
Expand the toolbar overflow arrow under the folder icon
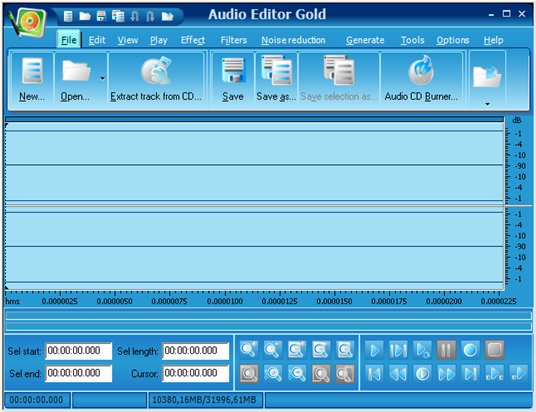[x=487, y=104]
